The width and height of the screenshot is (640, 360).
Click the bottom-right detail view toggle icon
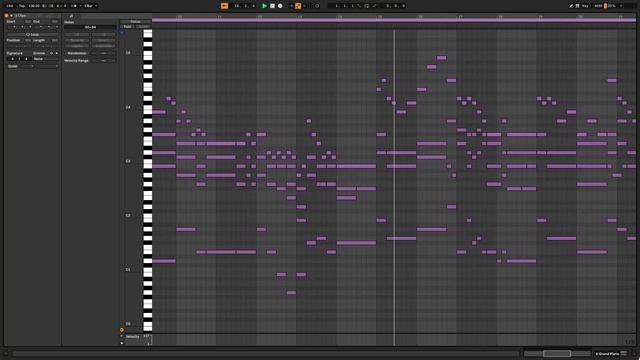[634, 354]
